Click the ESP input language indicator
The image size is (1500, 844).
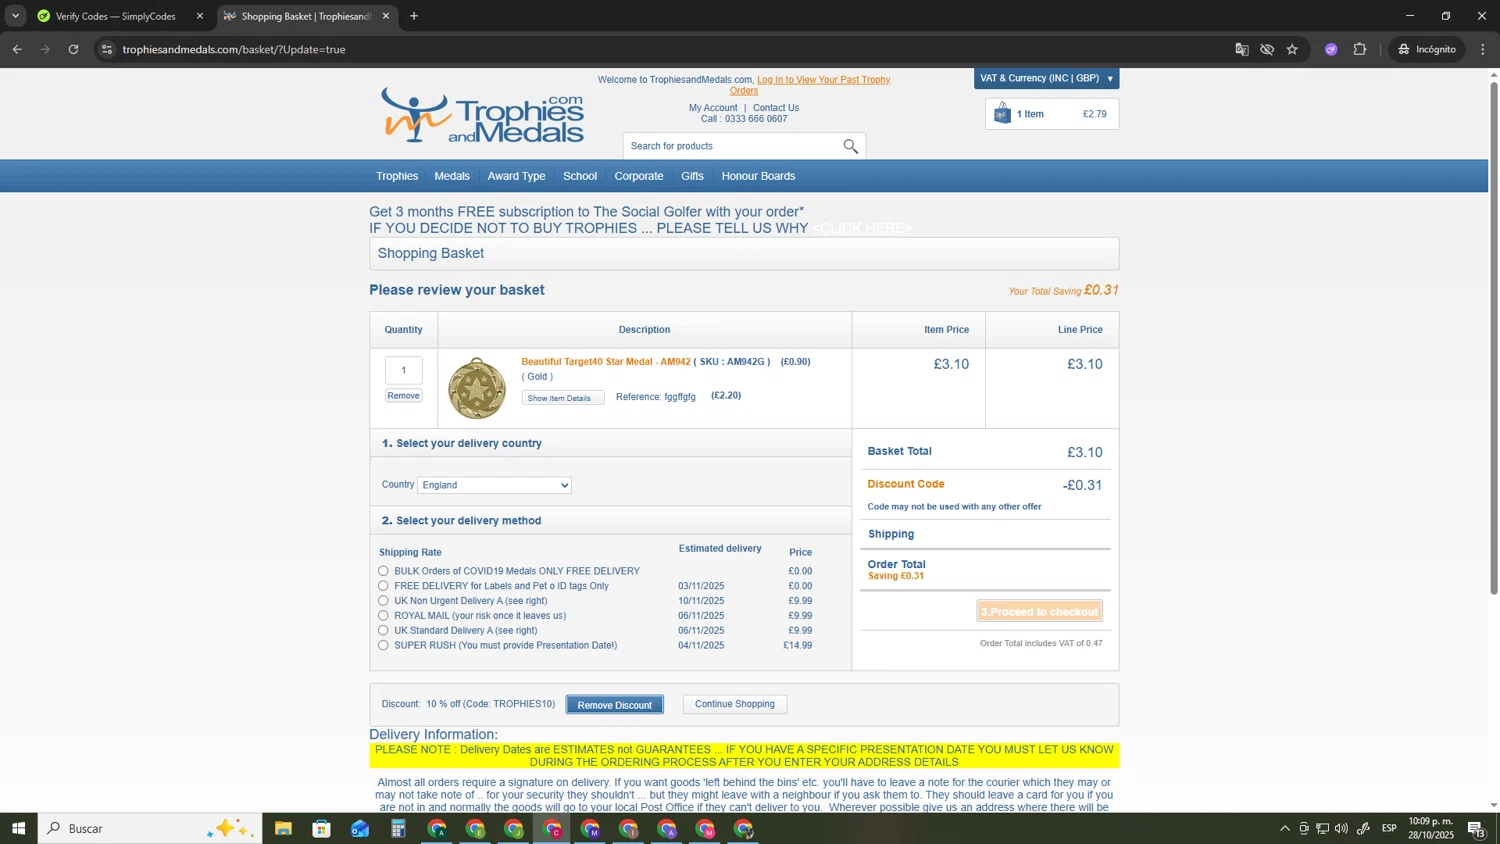coord(1389,828)
